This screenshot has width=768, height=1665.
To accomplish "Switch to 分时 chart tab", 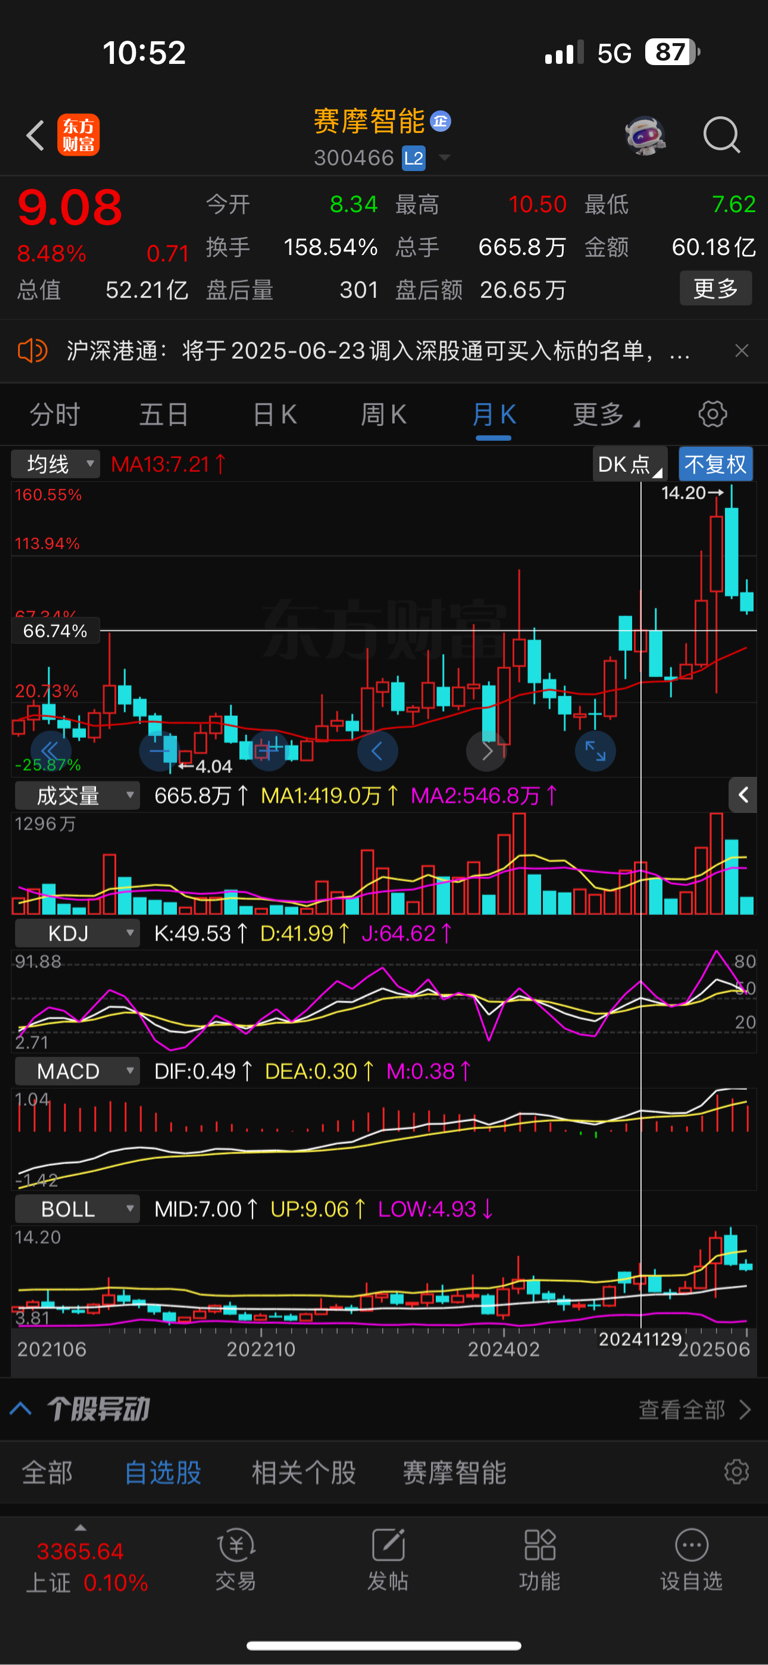I will click(x=55, y=414).
